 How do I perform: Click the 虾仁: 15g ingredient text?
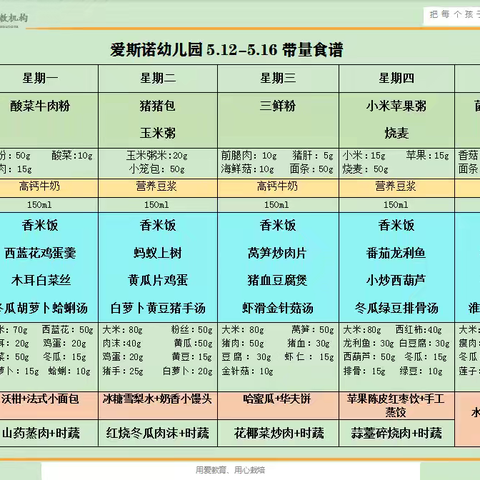[309, 357]
